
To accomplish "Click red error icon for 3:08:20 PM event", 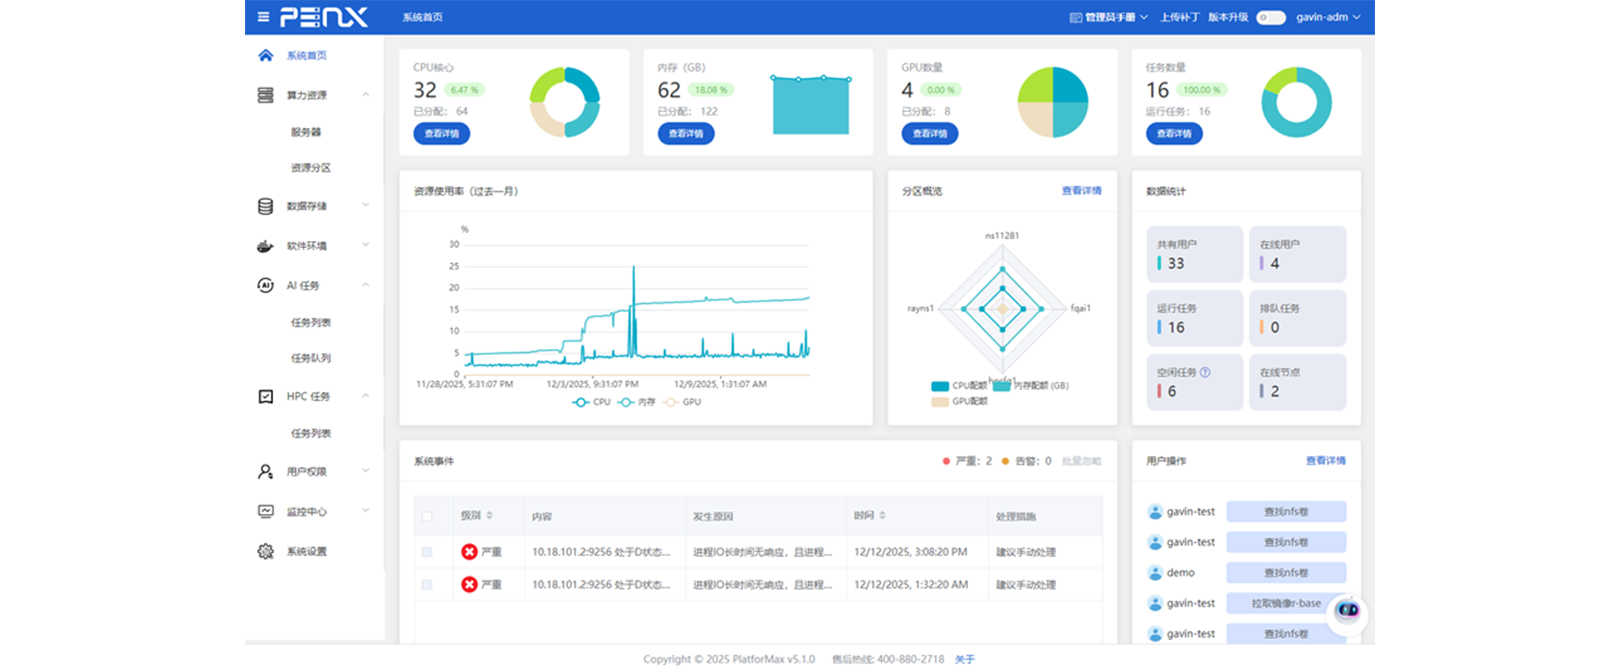I will (469, 552).
